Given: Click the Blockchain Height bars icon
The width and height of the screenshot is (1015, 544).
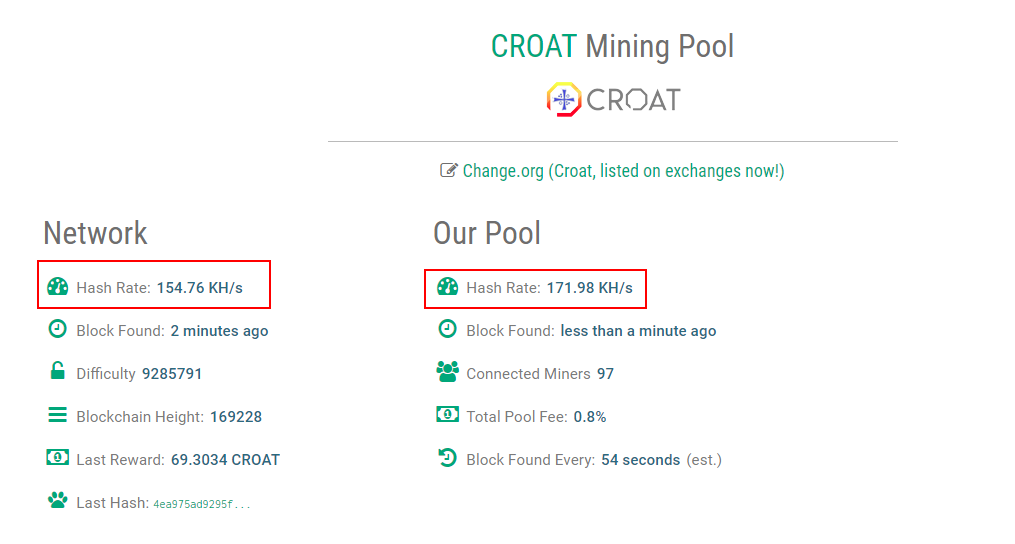Looking at the screenshot, I should click(x=58, y=414).
